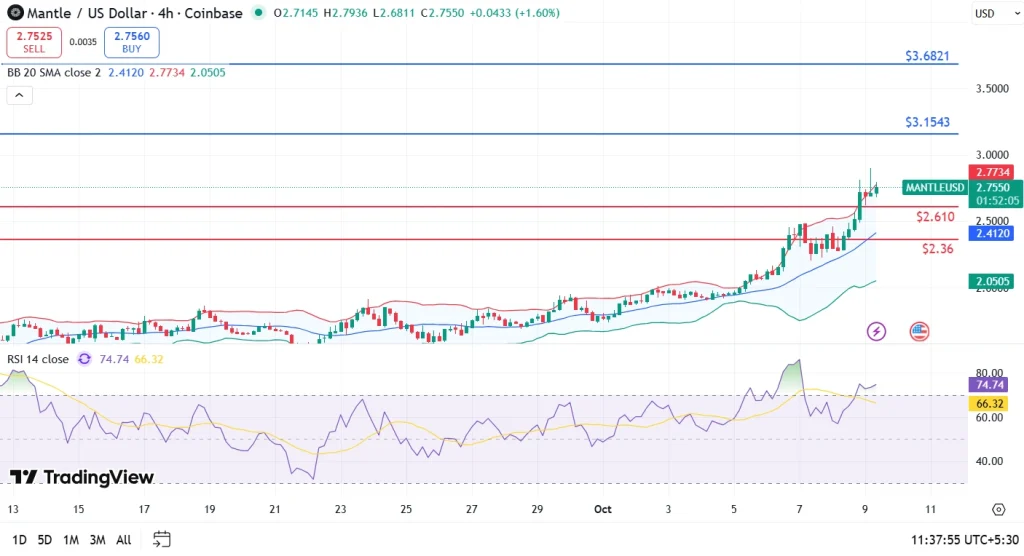Screen dimensions: 1024x556
Task: Click the $3.1543 horizontal line label
Action: click(x=927, y=122)
